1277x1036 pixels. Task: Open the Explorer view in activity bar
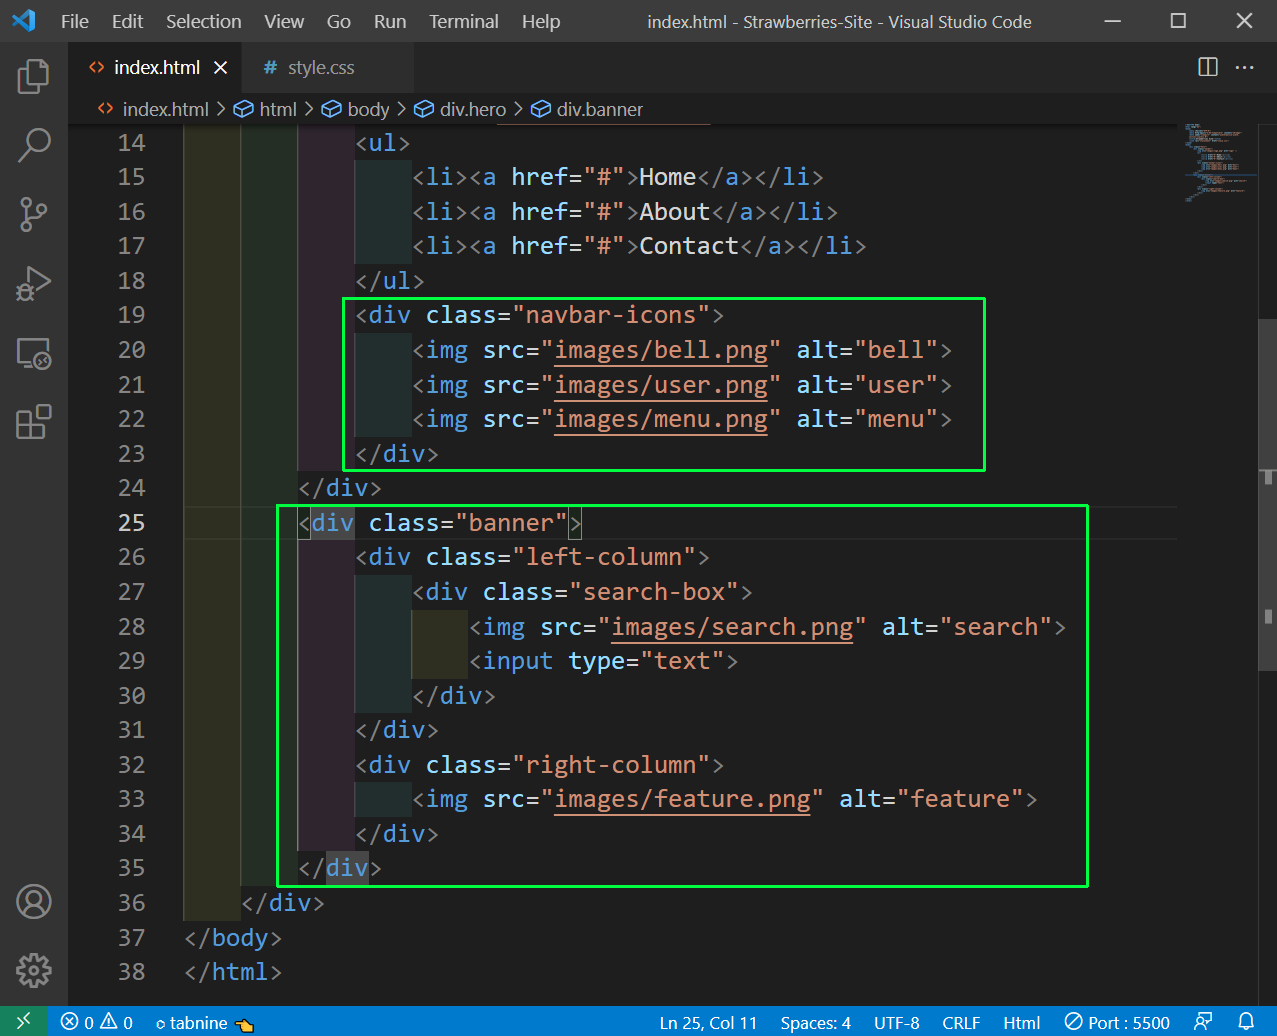33,76
